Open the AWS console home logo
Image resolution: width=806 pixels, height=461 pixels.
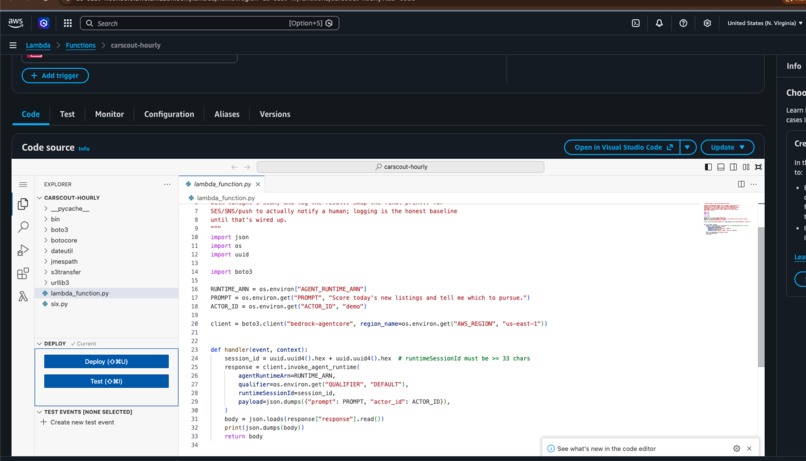[x=15, y=23]
